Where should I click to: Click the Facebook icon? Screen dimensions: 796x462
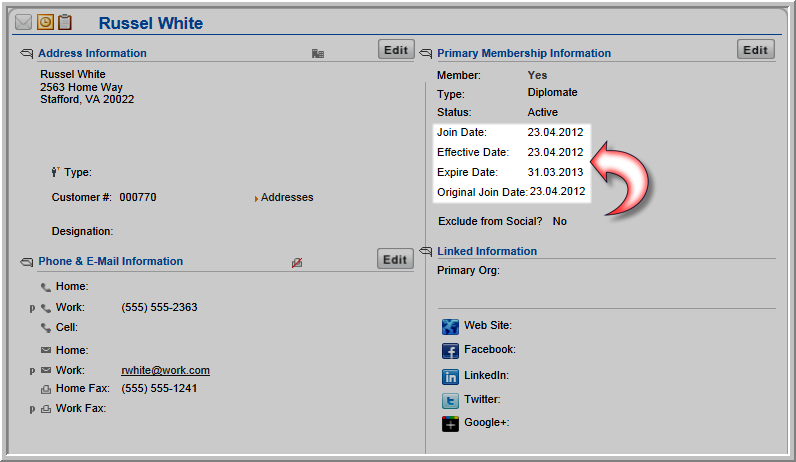[450, 351]
